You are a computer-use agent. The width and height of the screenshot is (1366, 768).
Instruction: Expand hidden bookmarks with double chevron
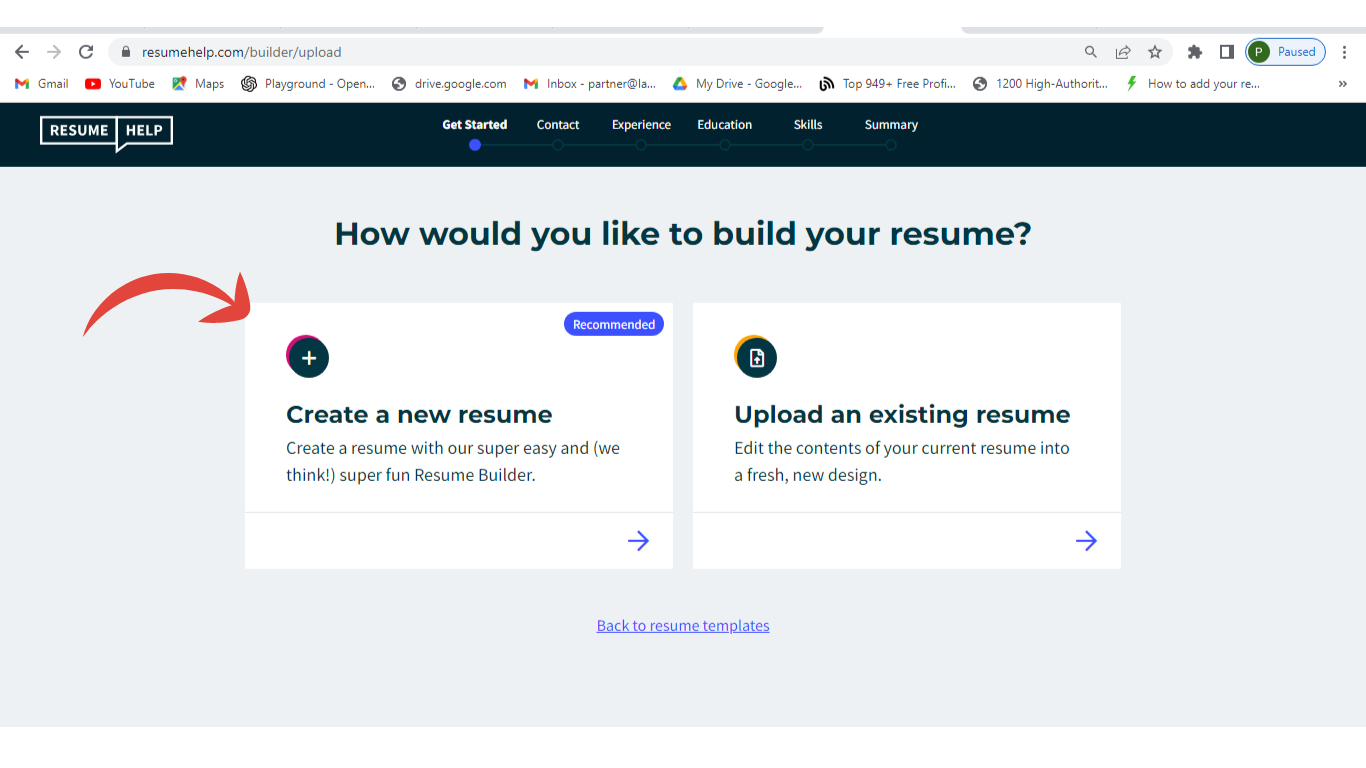click(x=1342, y=84)
